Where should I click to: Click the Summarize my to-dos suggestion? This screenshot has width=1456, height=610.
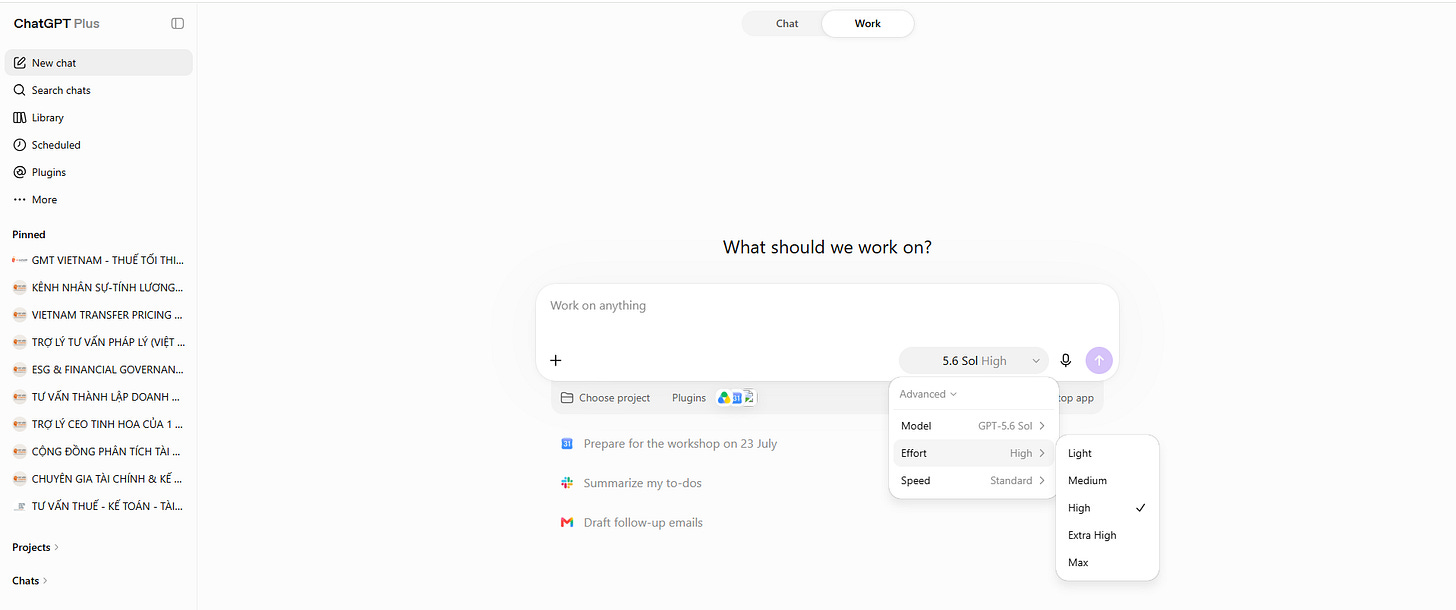[643, 483]
